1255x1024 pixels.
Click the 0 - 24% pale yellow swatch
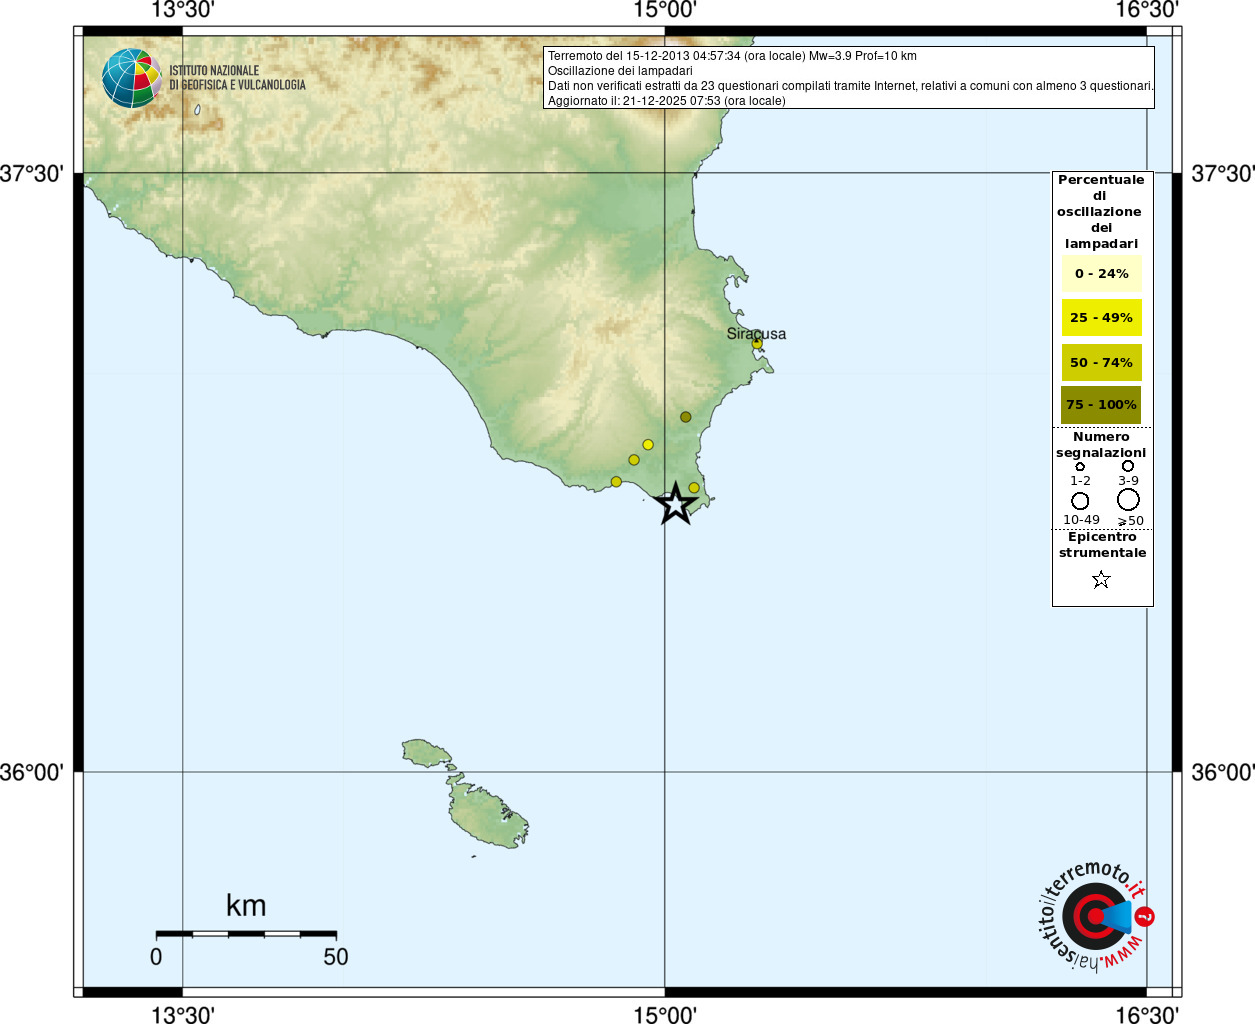1101,274
